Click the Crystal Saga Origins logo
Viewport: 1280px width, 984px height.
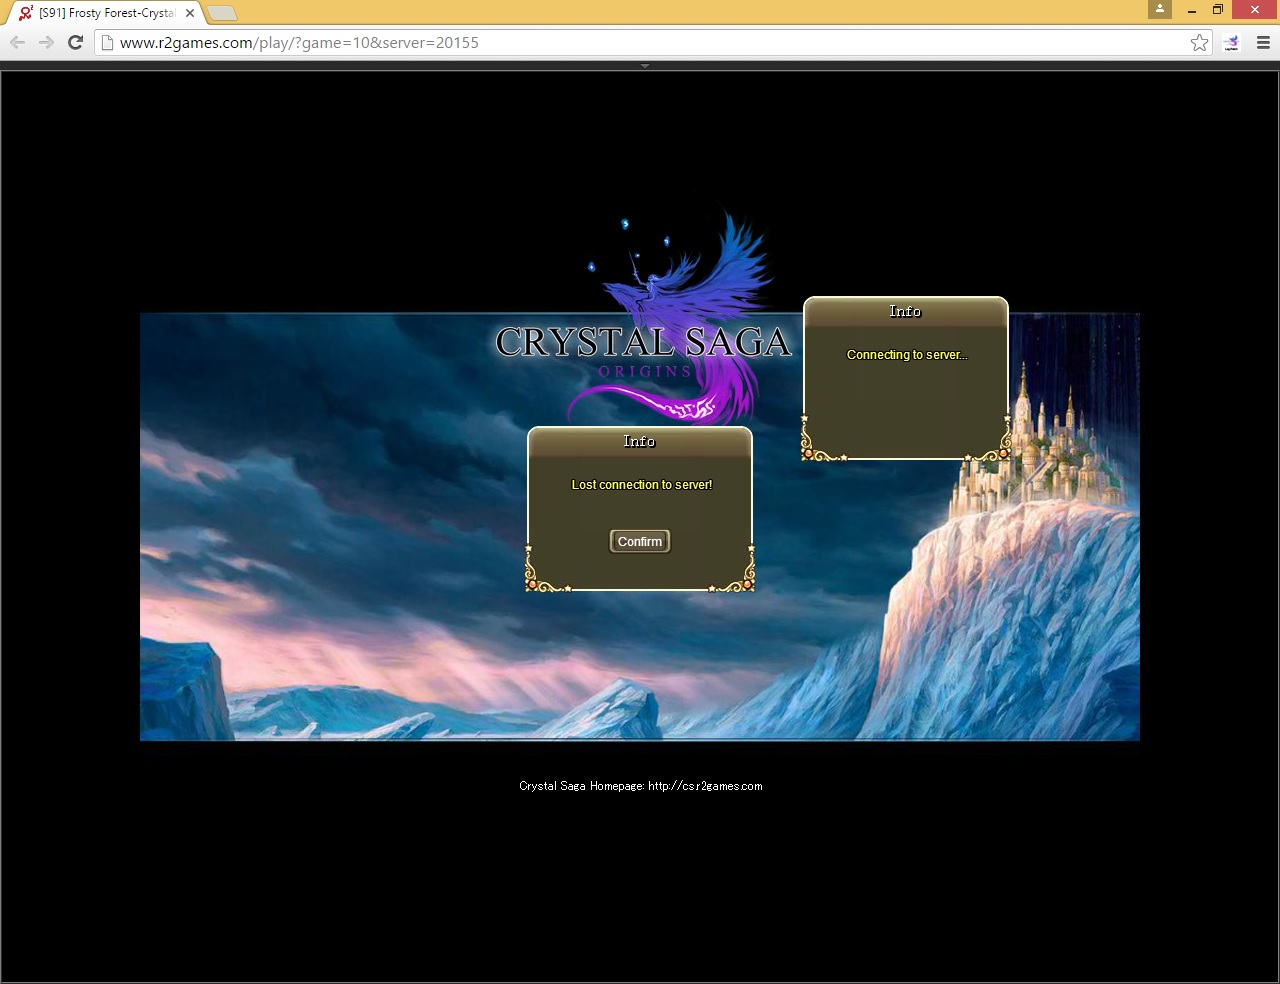click(644, 343)
